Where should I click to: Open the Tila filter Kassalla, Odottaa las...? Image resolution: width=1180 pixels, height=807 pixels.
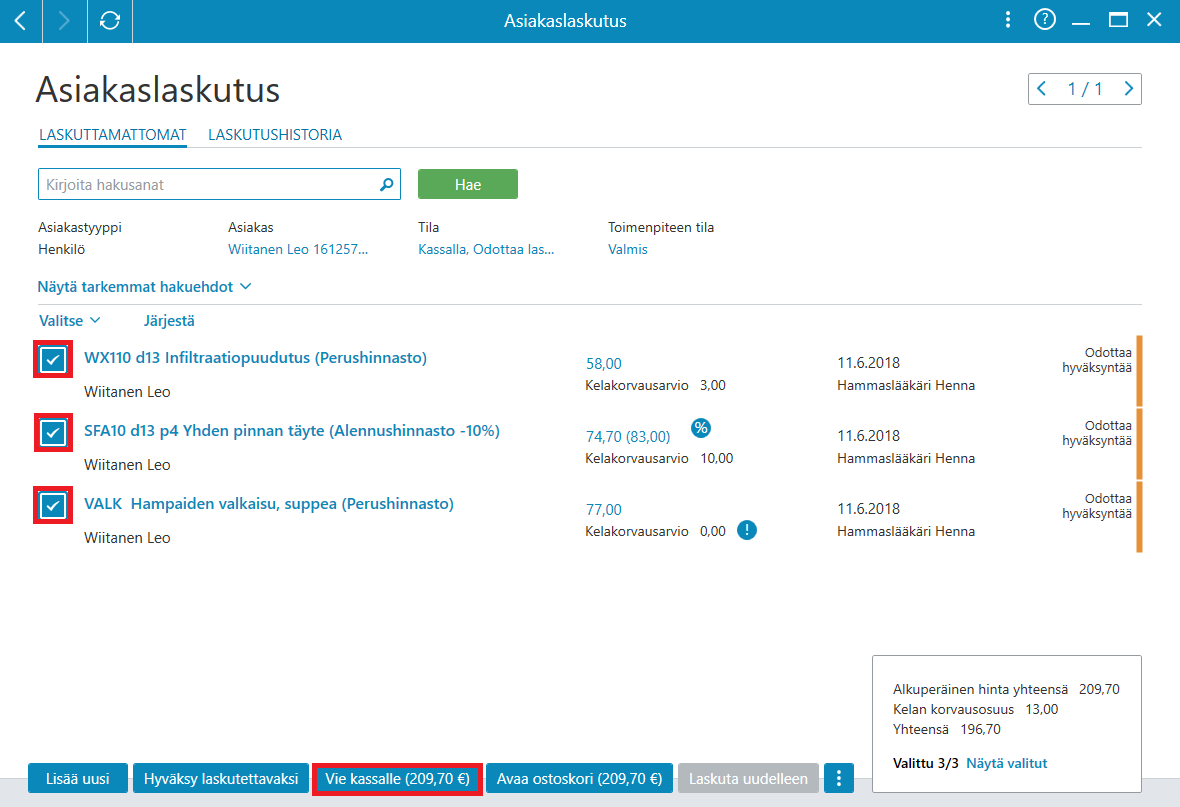(x=486, y=249)
